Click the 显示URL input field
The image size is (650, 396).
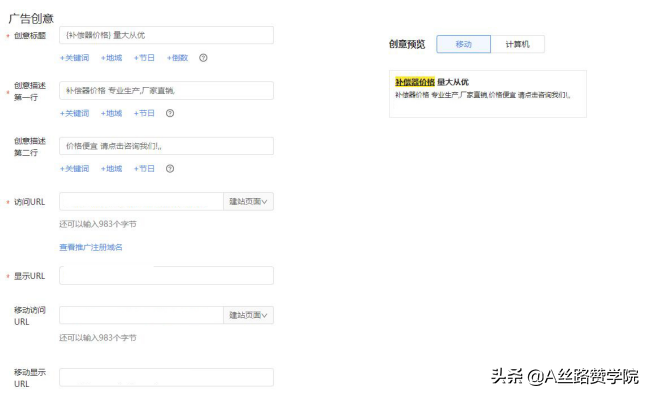coord(166,276)
